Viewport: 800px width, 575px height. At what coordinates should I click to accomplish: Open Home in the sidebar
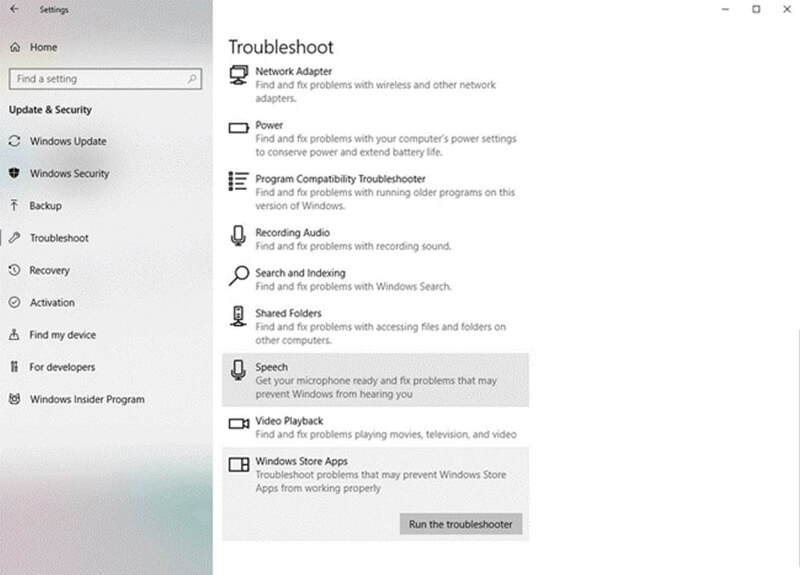tap(43, 47)
